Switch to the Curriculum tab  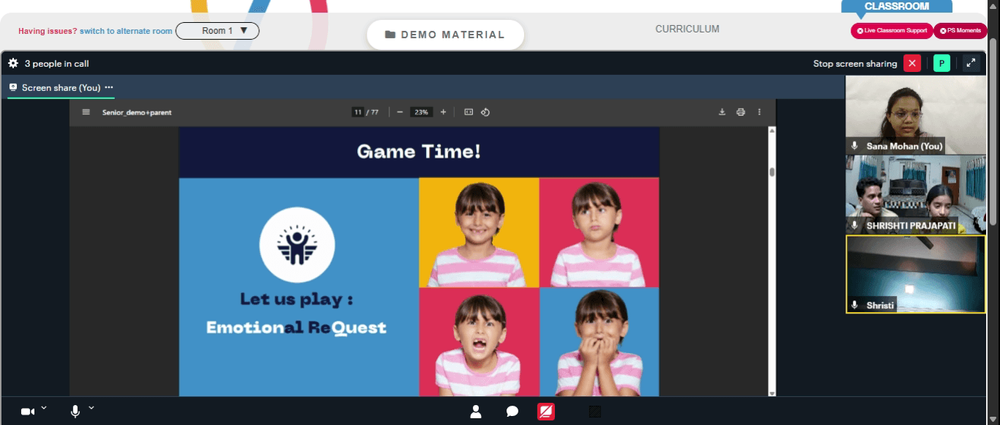(x=687, y=29)
